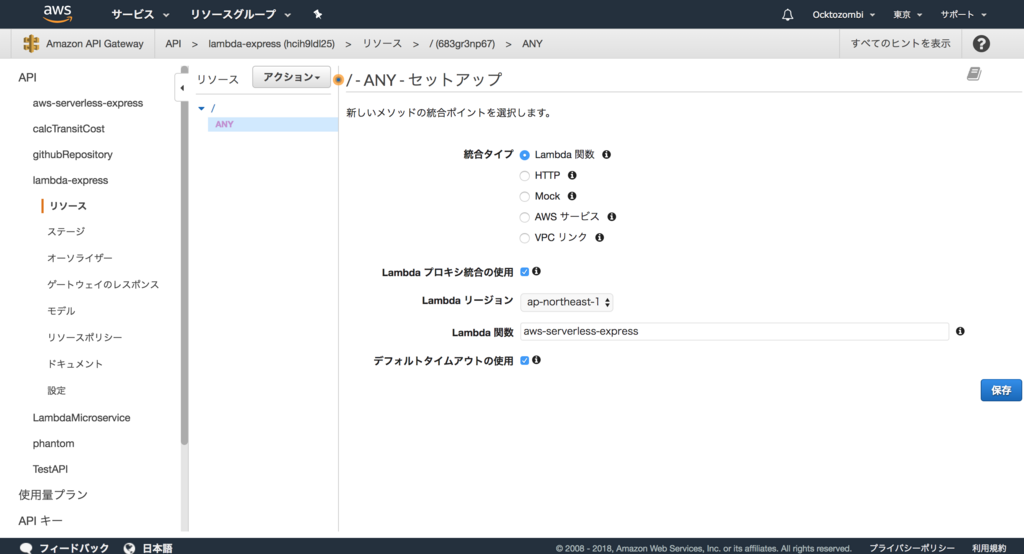Open モデル in sidebar
Viewport: 1024px width, 554px height.
pyautogui.click(x=61, y=311)
